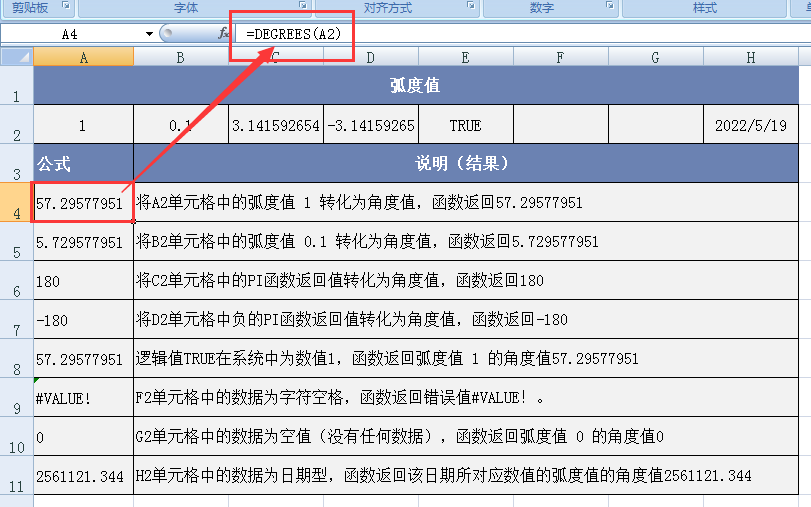Select cell A4 showing 57.29577951

tap(83, 202)
